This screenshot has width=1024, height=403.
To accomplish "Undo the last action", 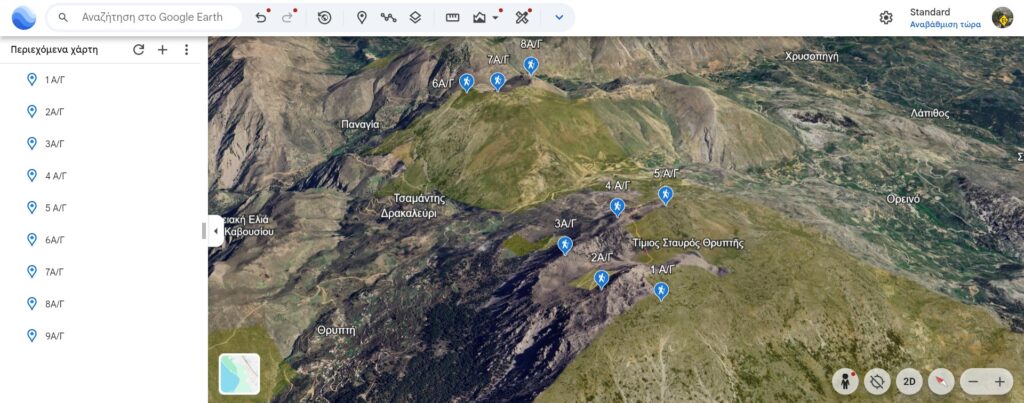I will click(x=261, y=18).
